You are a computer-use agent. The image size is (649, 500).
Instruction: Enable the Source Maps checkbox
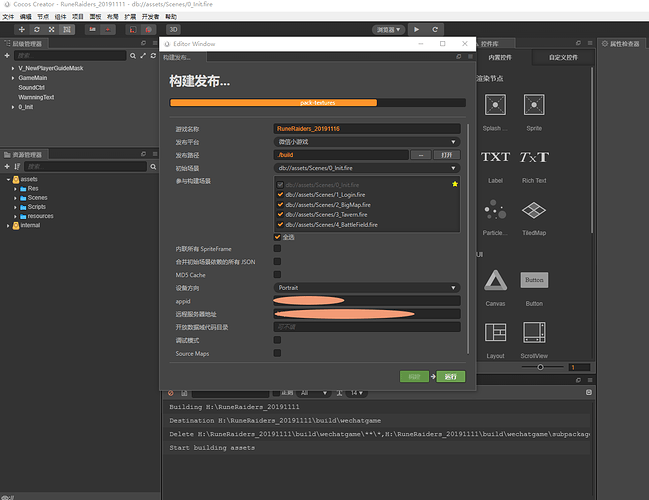tap(277, 353)
